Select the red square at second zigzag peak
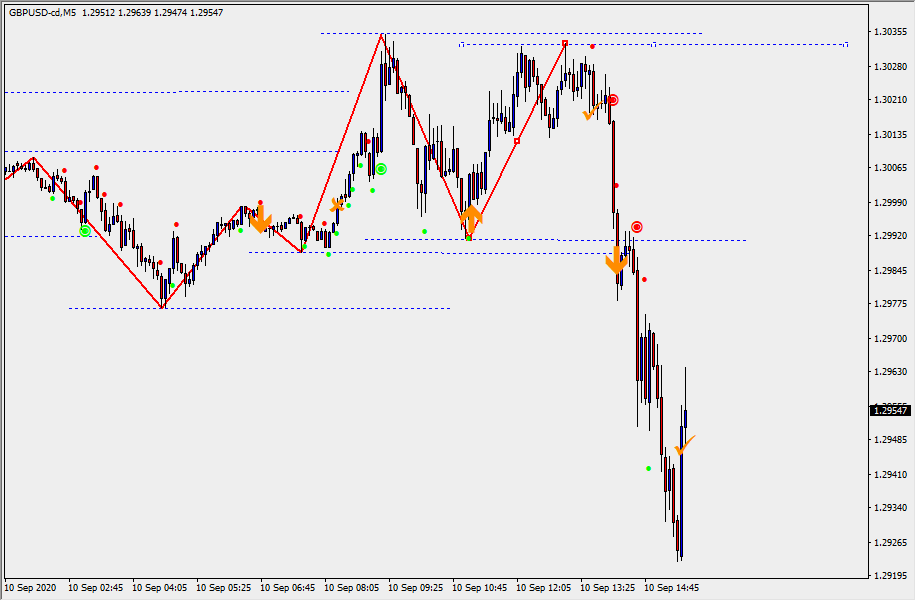916x601 pixels. pyautogui.click(x=565, y=43)
